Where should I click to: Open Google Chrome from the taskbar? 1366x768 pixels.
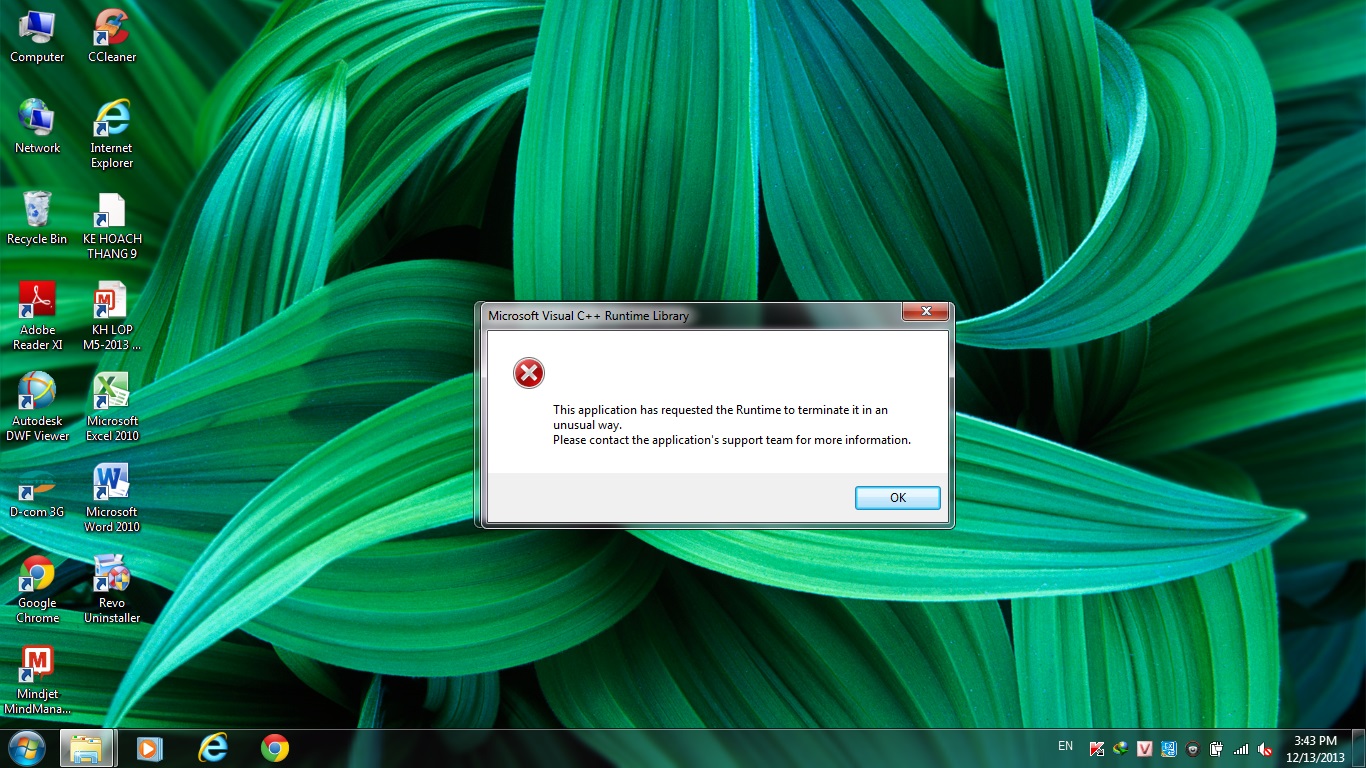[275, 748]
